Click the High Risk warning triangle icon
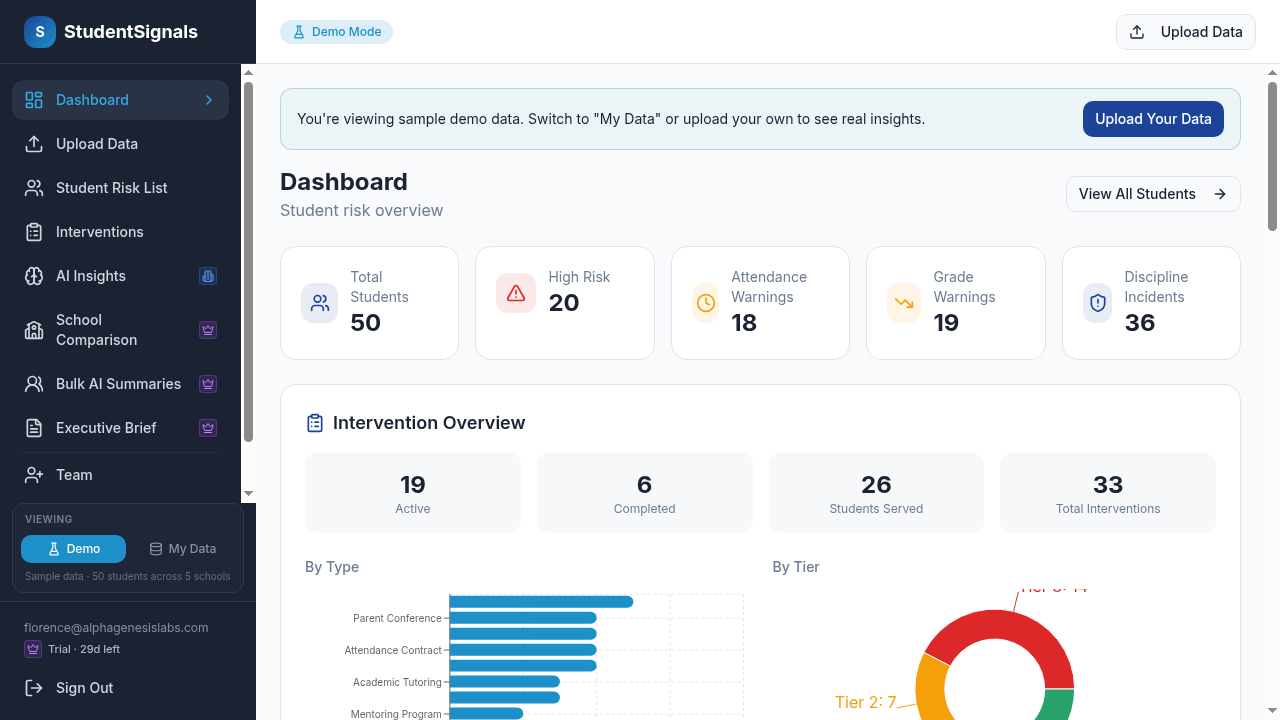 [x=516, y=293]
